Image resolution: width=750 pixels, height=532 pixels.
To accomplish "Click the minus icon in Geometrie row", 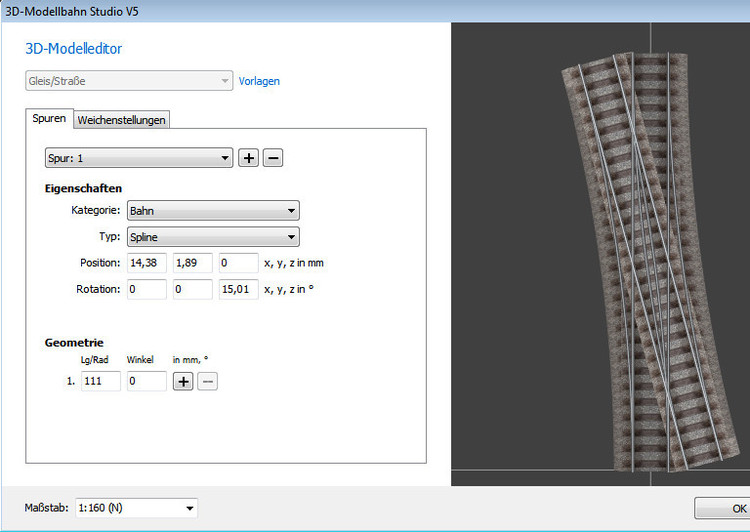I will [207, 381].
